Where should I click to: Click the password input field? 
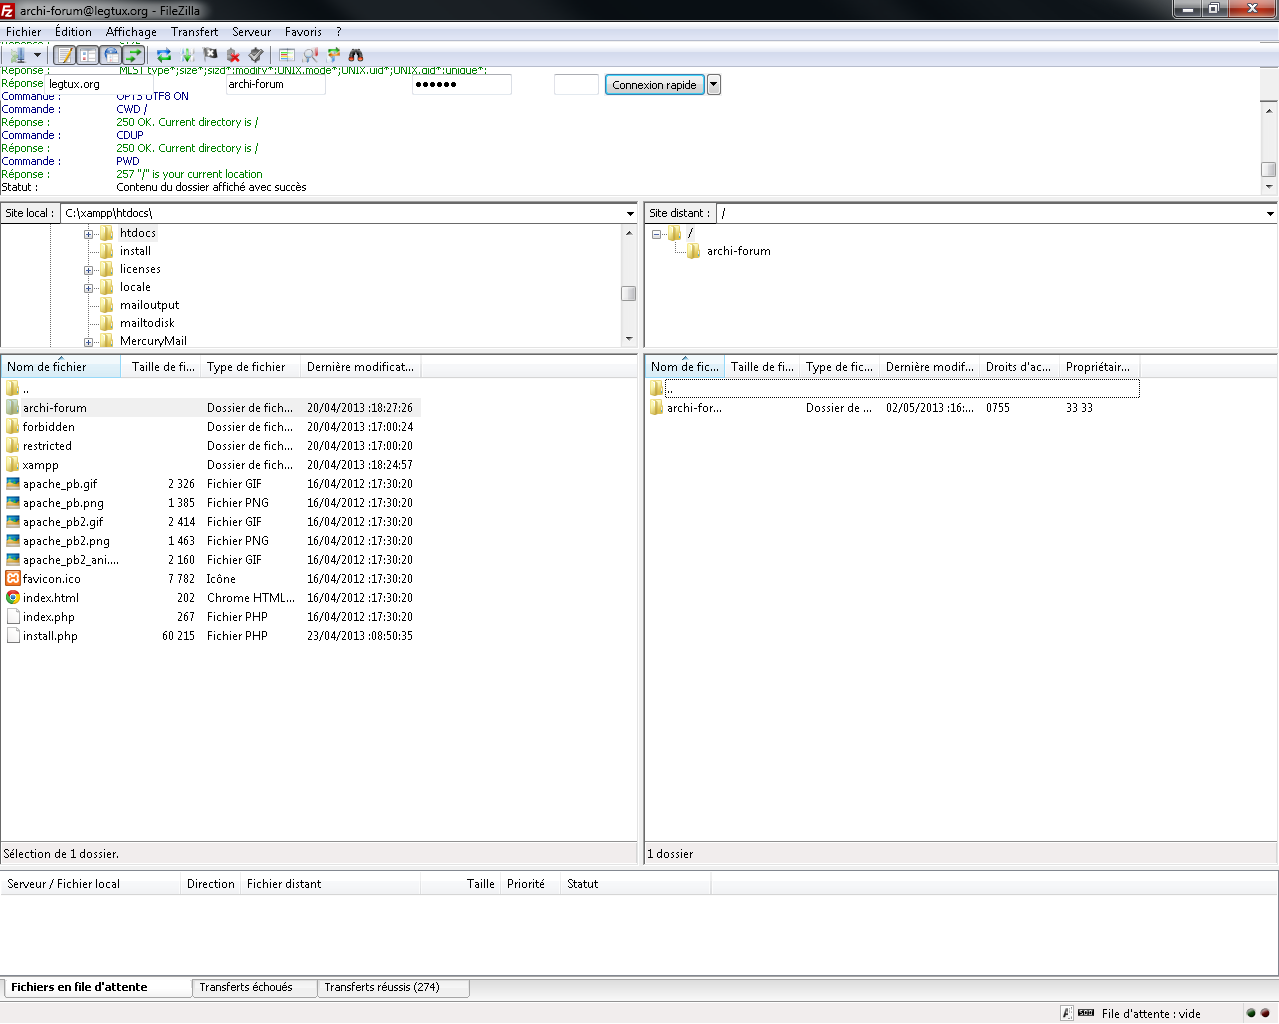pyautogui.click(x=462, y=85)
